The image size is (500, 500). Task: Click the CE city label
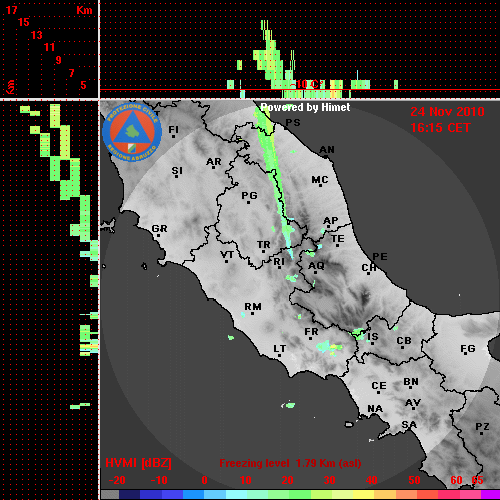click(379, 386)
